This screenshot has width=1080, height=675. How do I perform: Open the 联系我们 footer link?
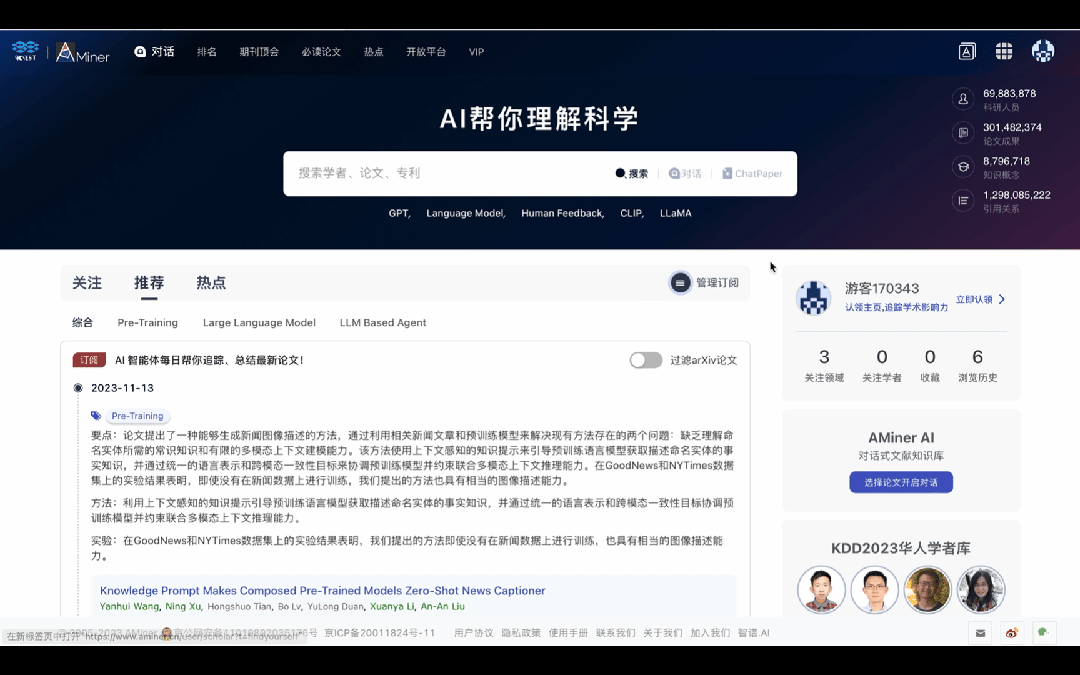[x=616, y=632]
